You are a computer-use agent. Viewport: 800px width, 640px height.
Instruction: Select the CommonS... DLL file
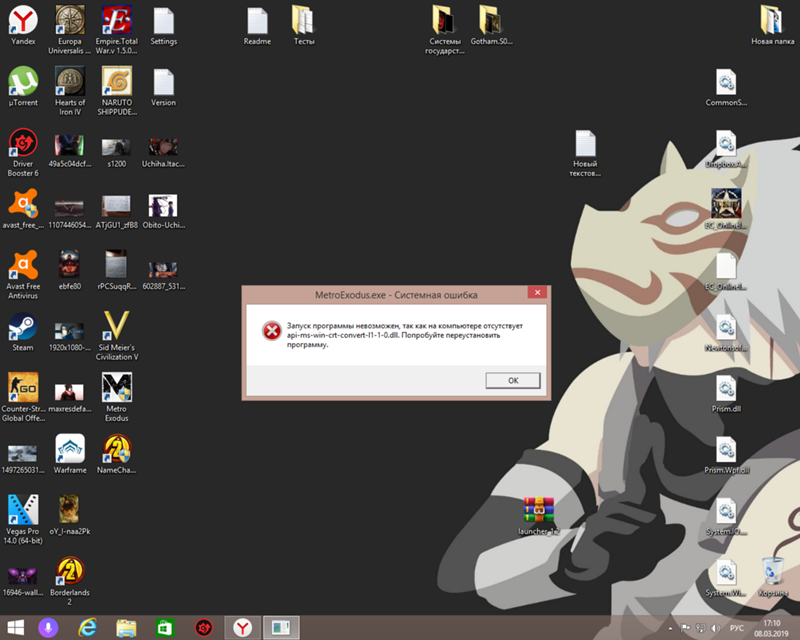[726, 87]
